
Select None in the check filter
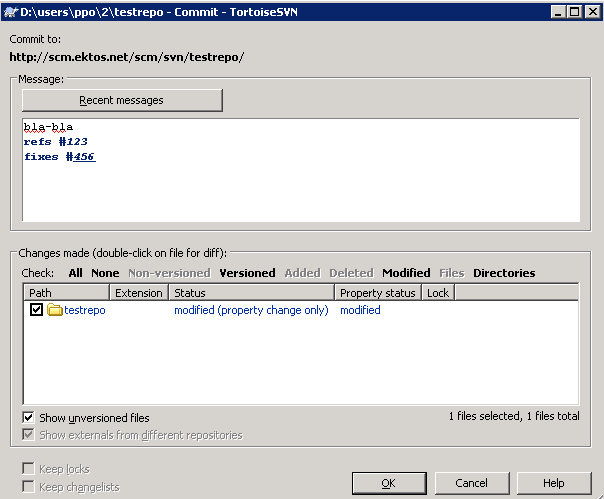[x=105, y=273]
